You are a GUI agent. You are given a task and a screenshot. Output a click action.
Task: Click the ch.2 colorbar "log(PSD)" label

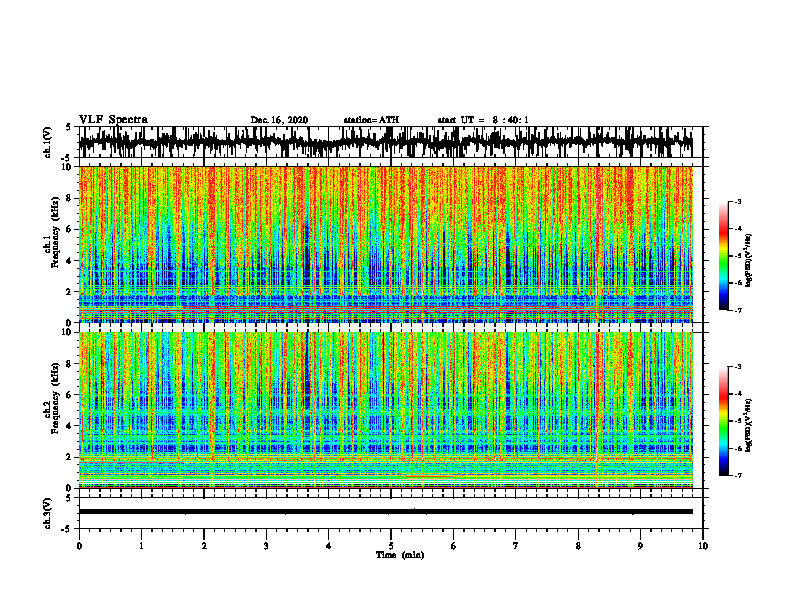[x=749, y=425]
